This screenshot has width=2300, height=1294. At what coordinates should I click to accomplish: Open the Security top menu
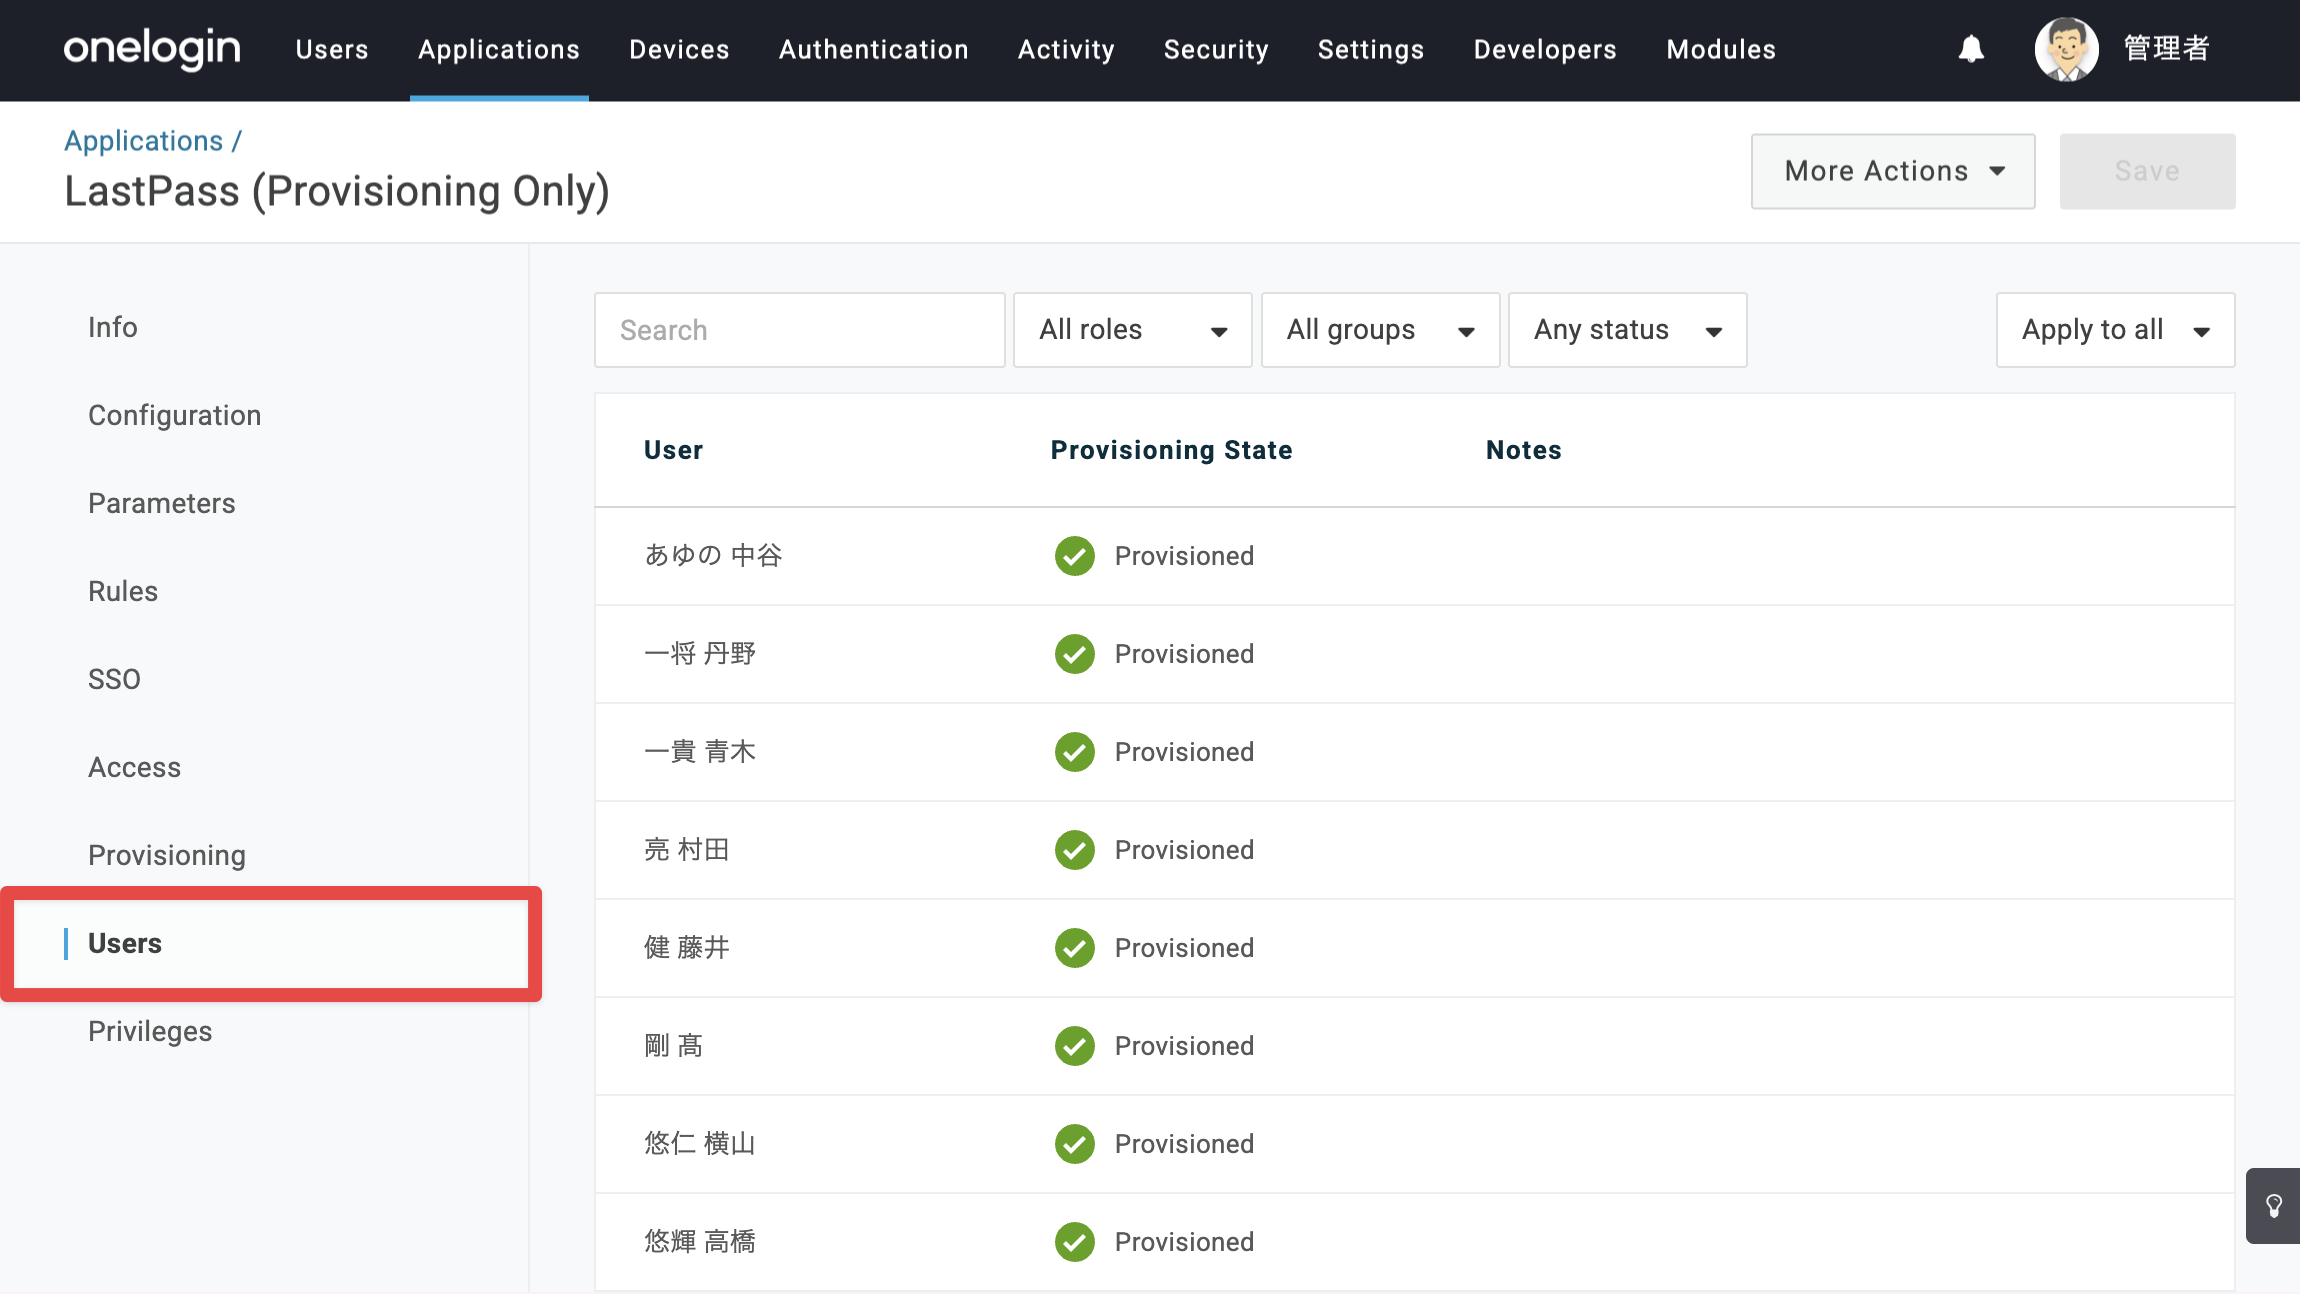click(x=1216, y=49)
